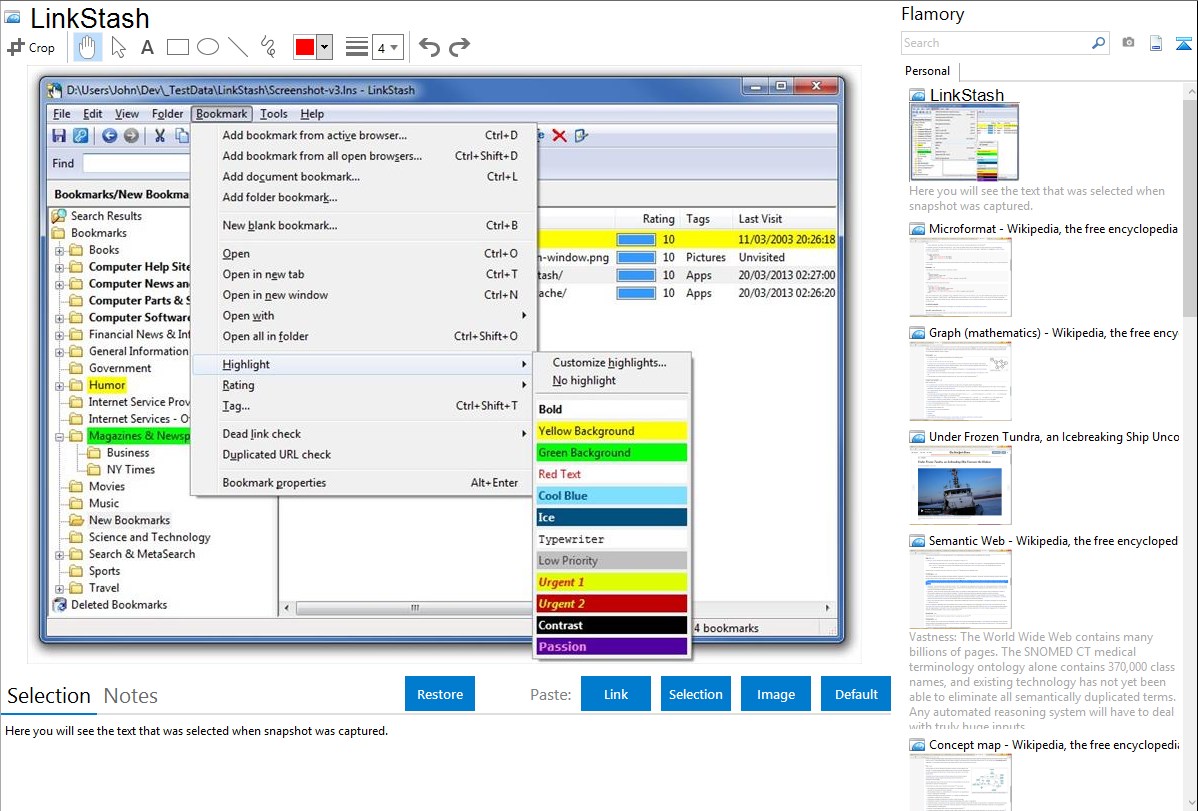
Task: Open the color picker dropdown arrow
Action: [x=324, y=47]
